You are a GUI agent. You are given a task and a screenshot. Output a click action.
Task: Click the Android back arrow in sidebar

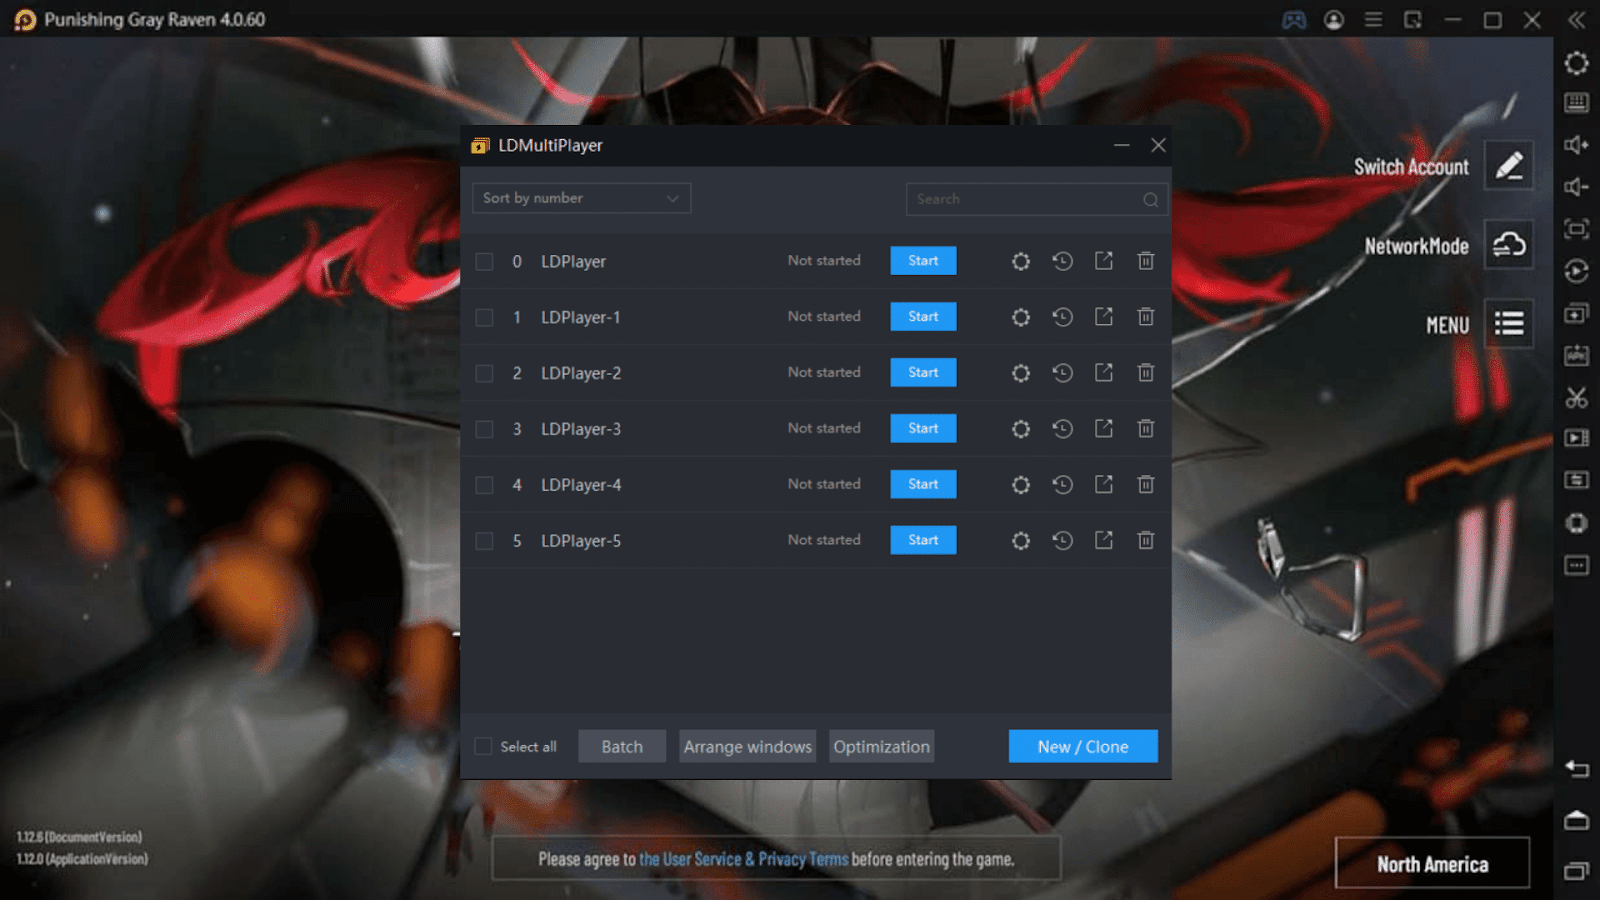pos(1576,769)
